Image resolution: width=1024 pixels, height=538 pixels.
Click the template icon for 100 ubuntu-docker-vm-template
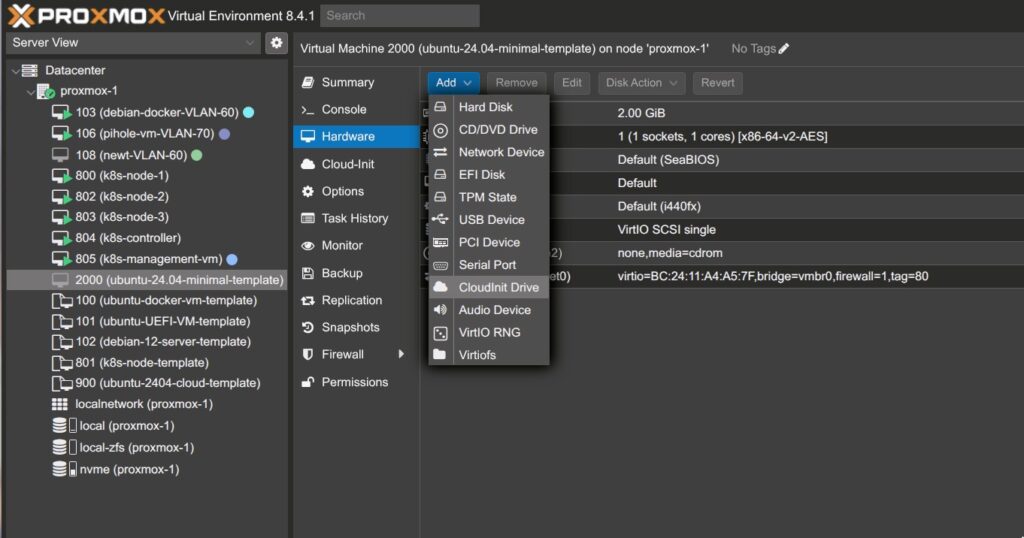coord(61,300)
